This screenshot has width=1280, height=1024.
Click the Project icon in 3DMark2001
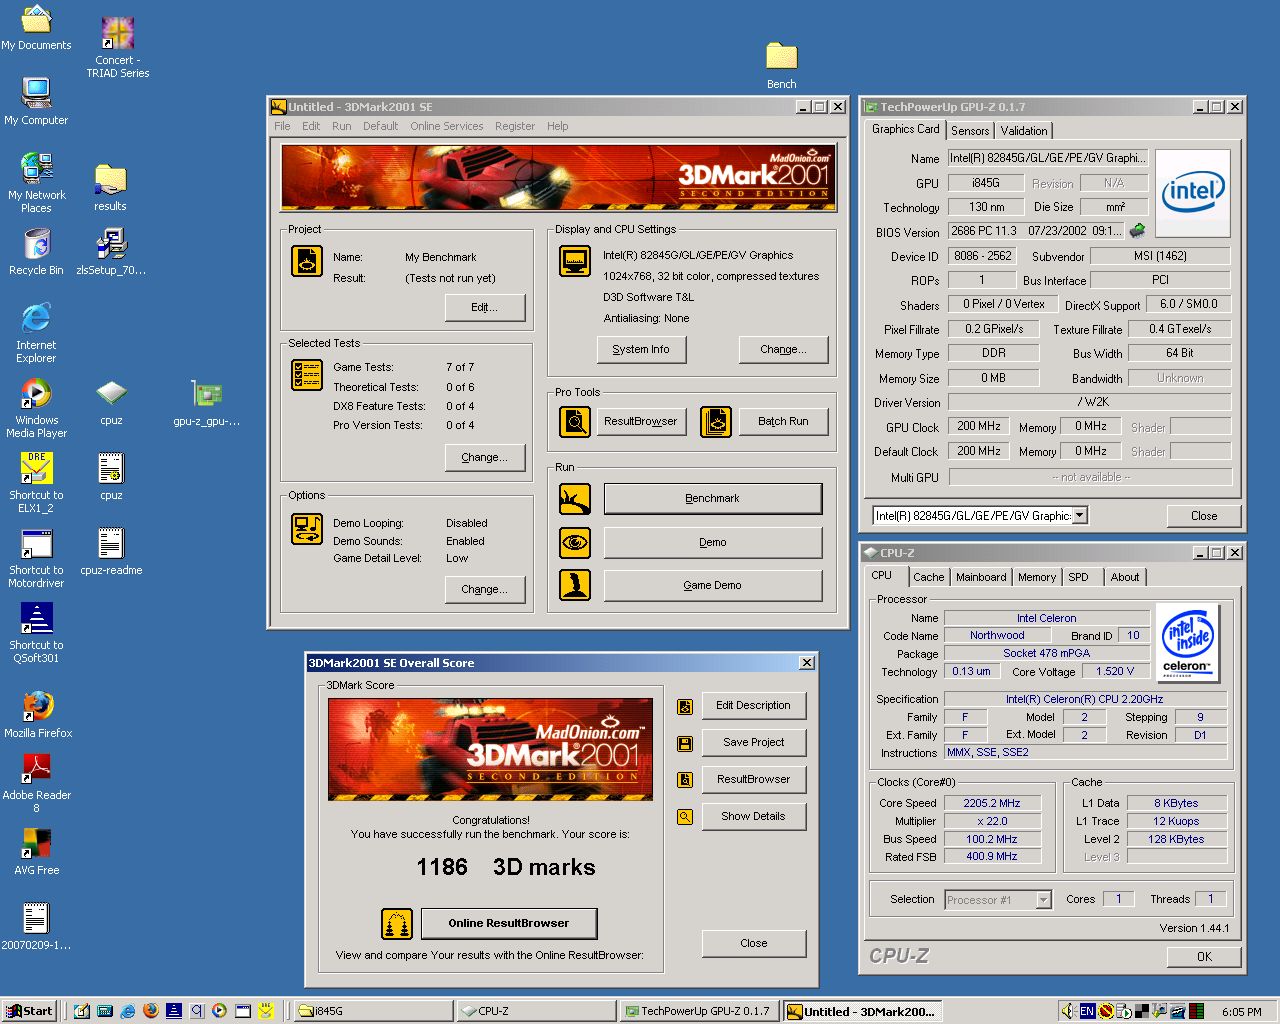[x=307, y=261]
